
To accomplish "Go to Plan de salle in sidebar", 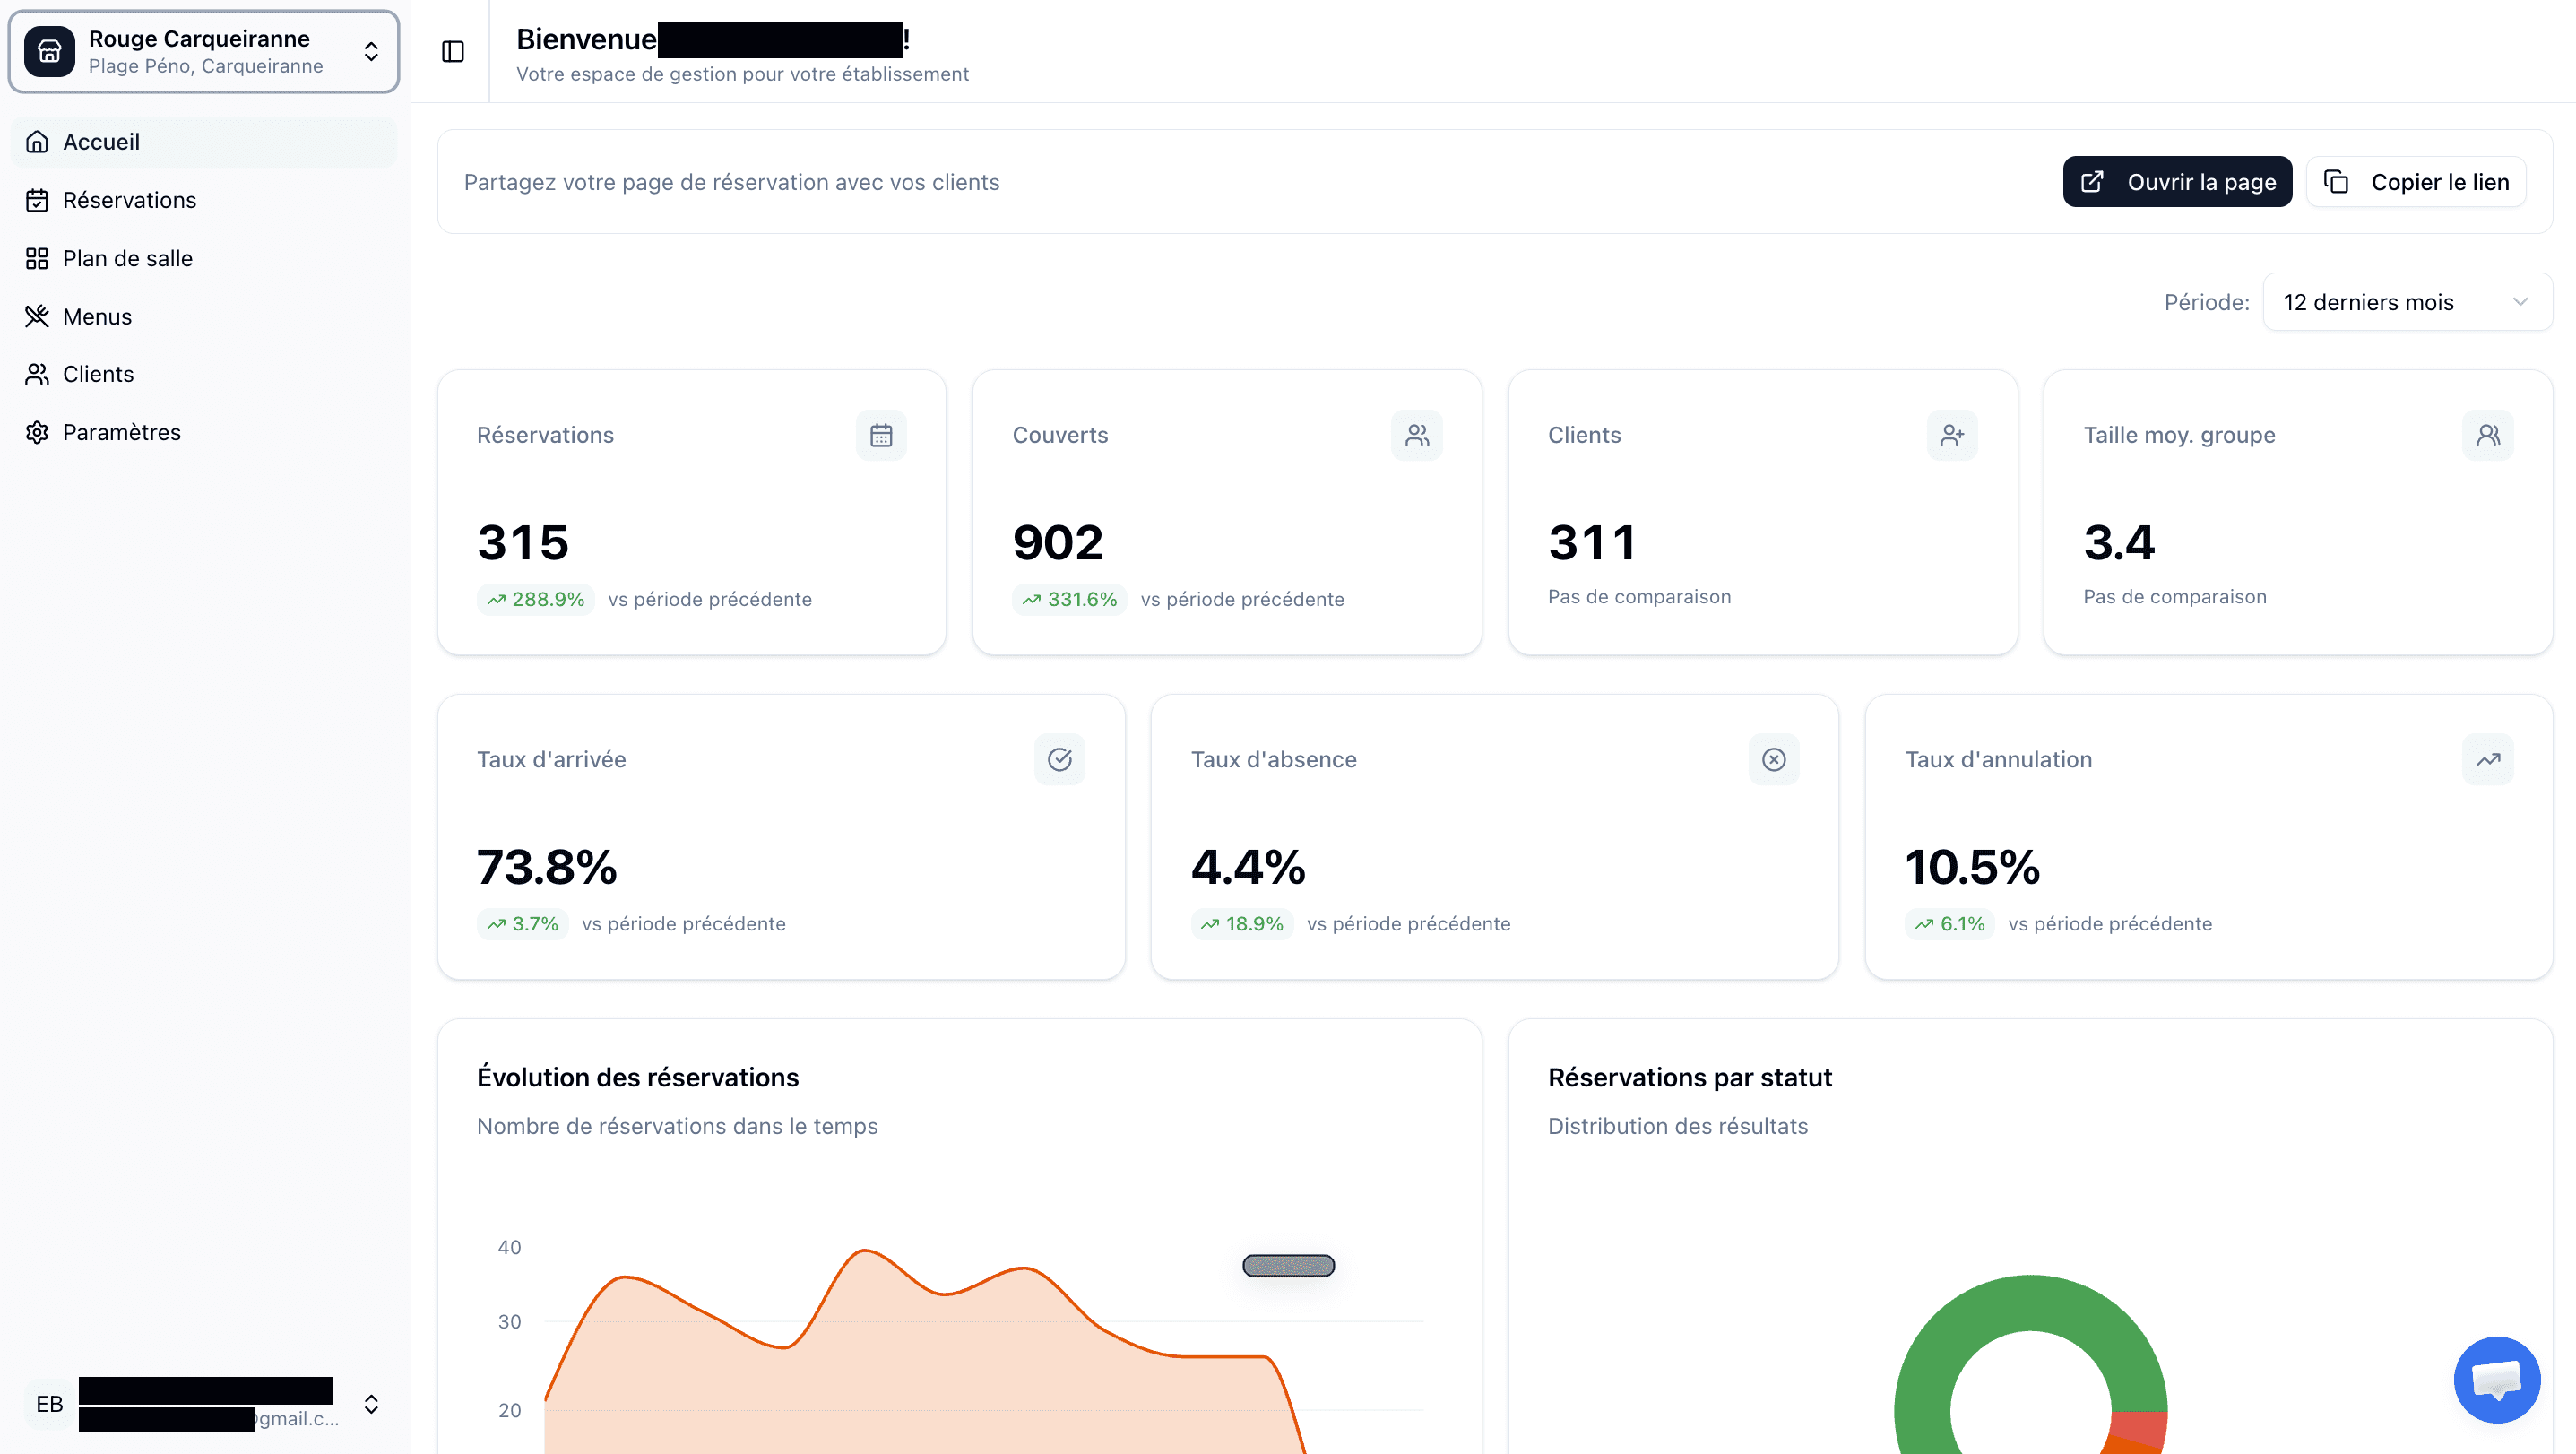I will tap(127, 258).
